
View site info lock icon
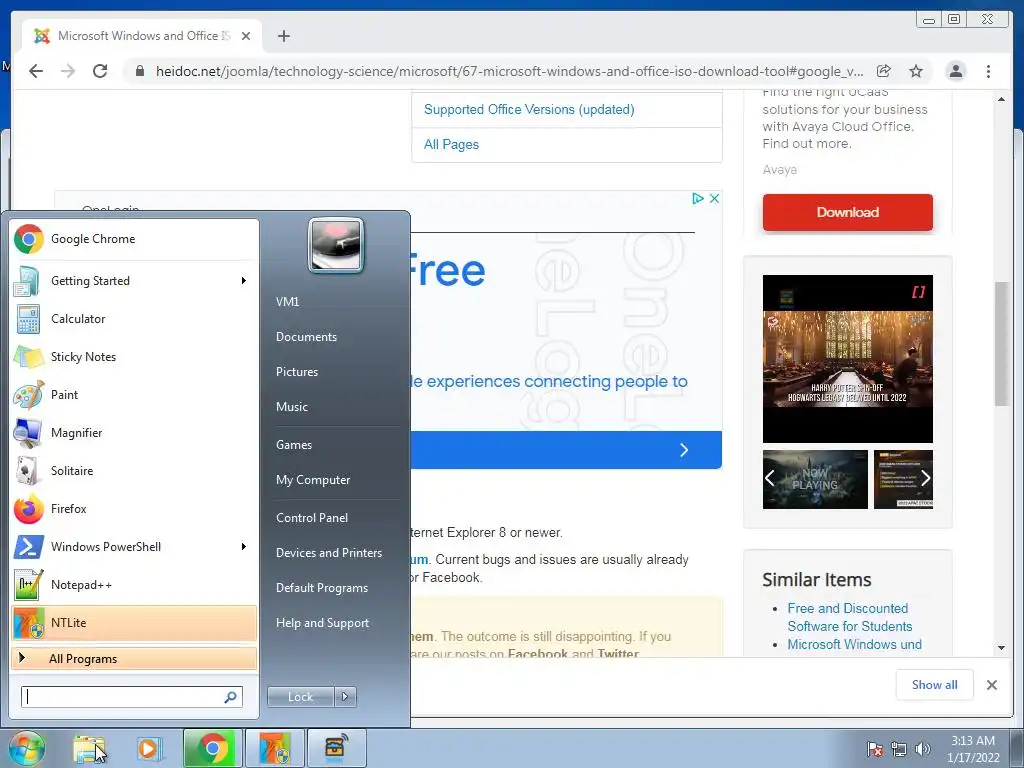click(140, 71)
